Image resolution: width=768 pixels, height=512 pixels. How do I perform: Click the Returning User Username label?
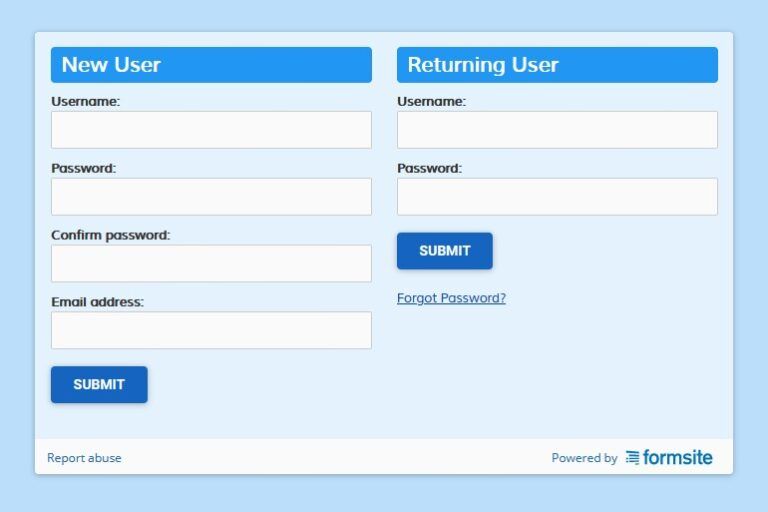(x=432, y=101)
